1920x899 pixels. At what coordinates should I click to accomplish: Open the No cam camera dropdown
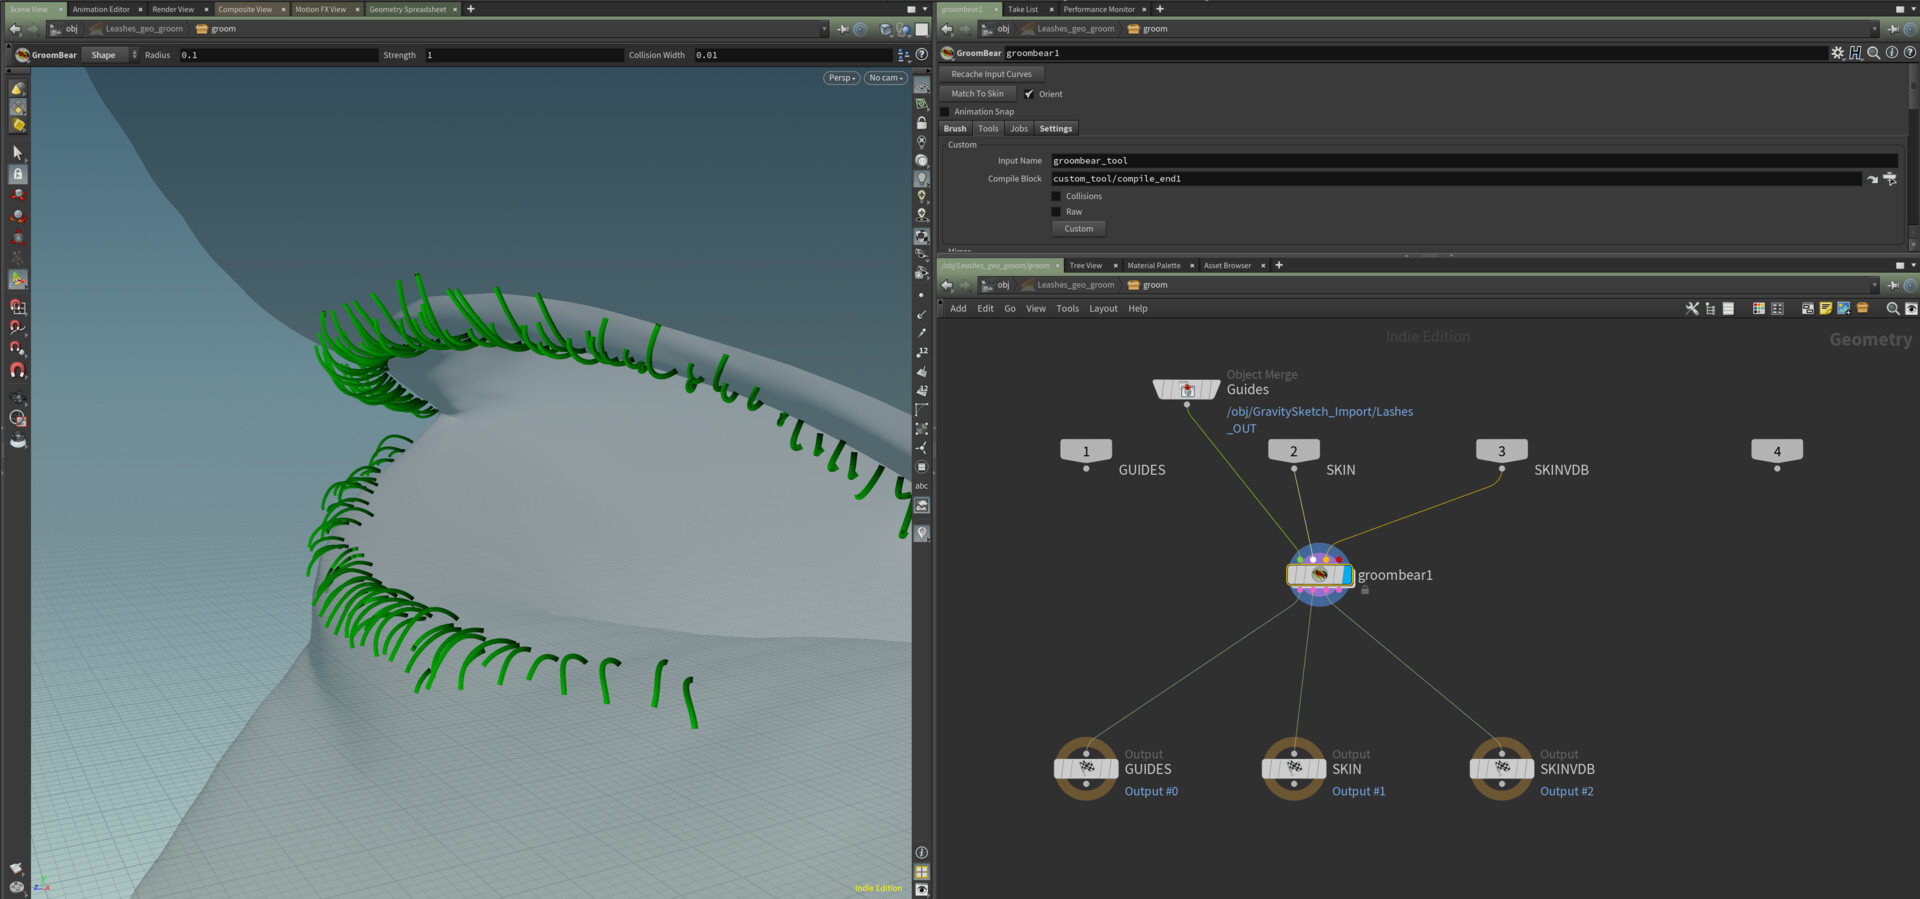(x=885, y=78)
